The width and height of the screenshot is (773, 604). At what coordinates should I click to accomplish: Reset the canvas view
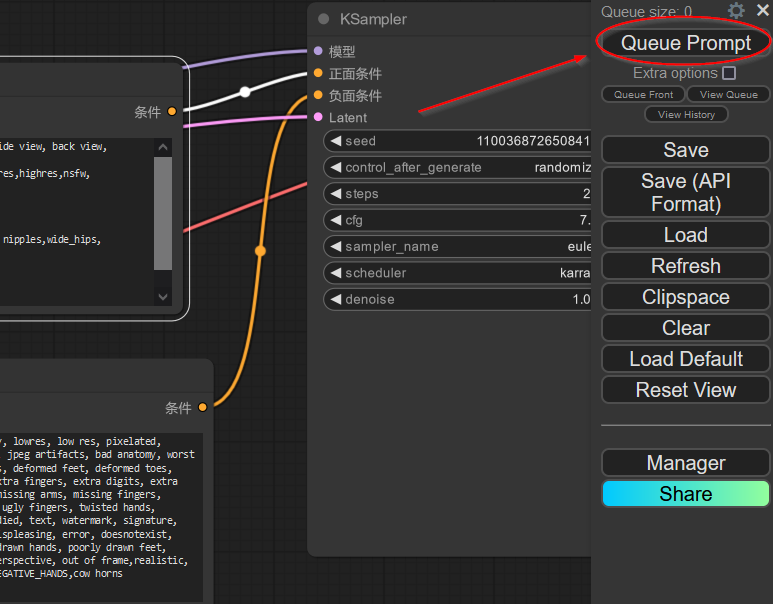point(685,390)
